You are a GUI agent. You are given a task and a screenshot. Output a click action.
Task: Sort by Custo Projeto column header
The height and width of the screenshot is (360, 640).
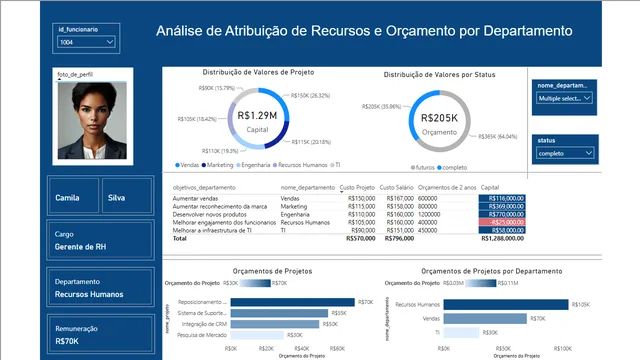click(x=357, y=187)
